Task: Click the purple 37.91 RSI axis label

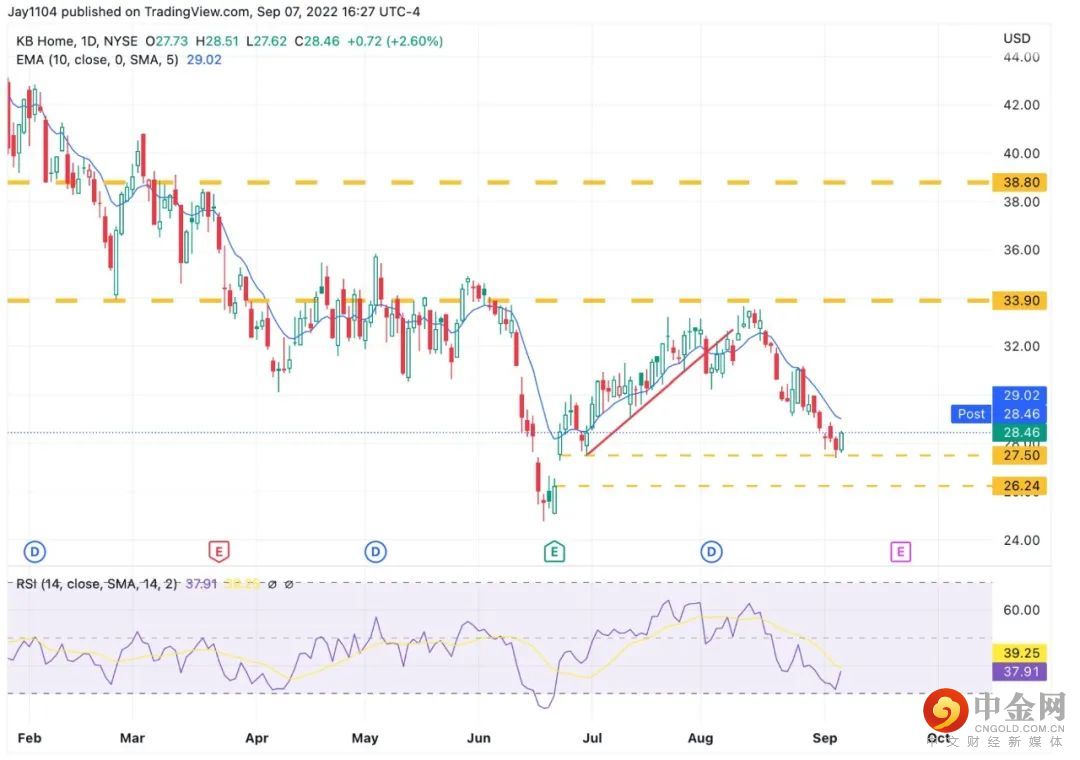Action: (x=1020, y=671)
